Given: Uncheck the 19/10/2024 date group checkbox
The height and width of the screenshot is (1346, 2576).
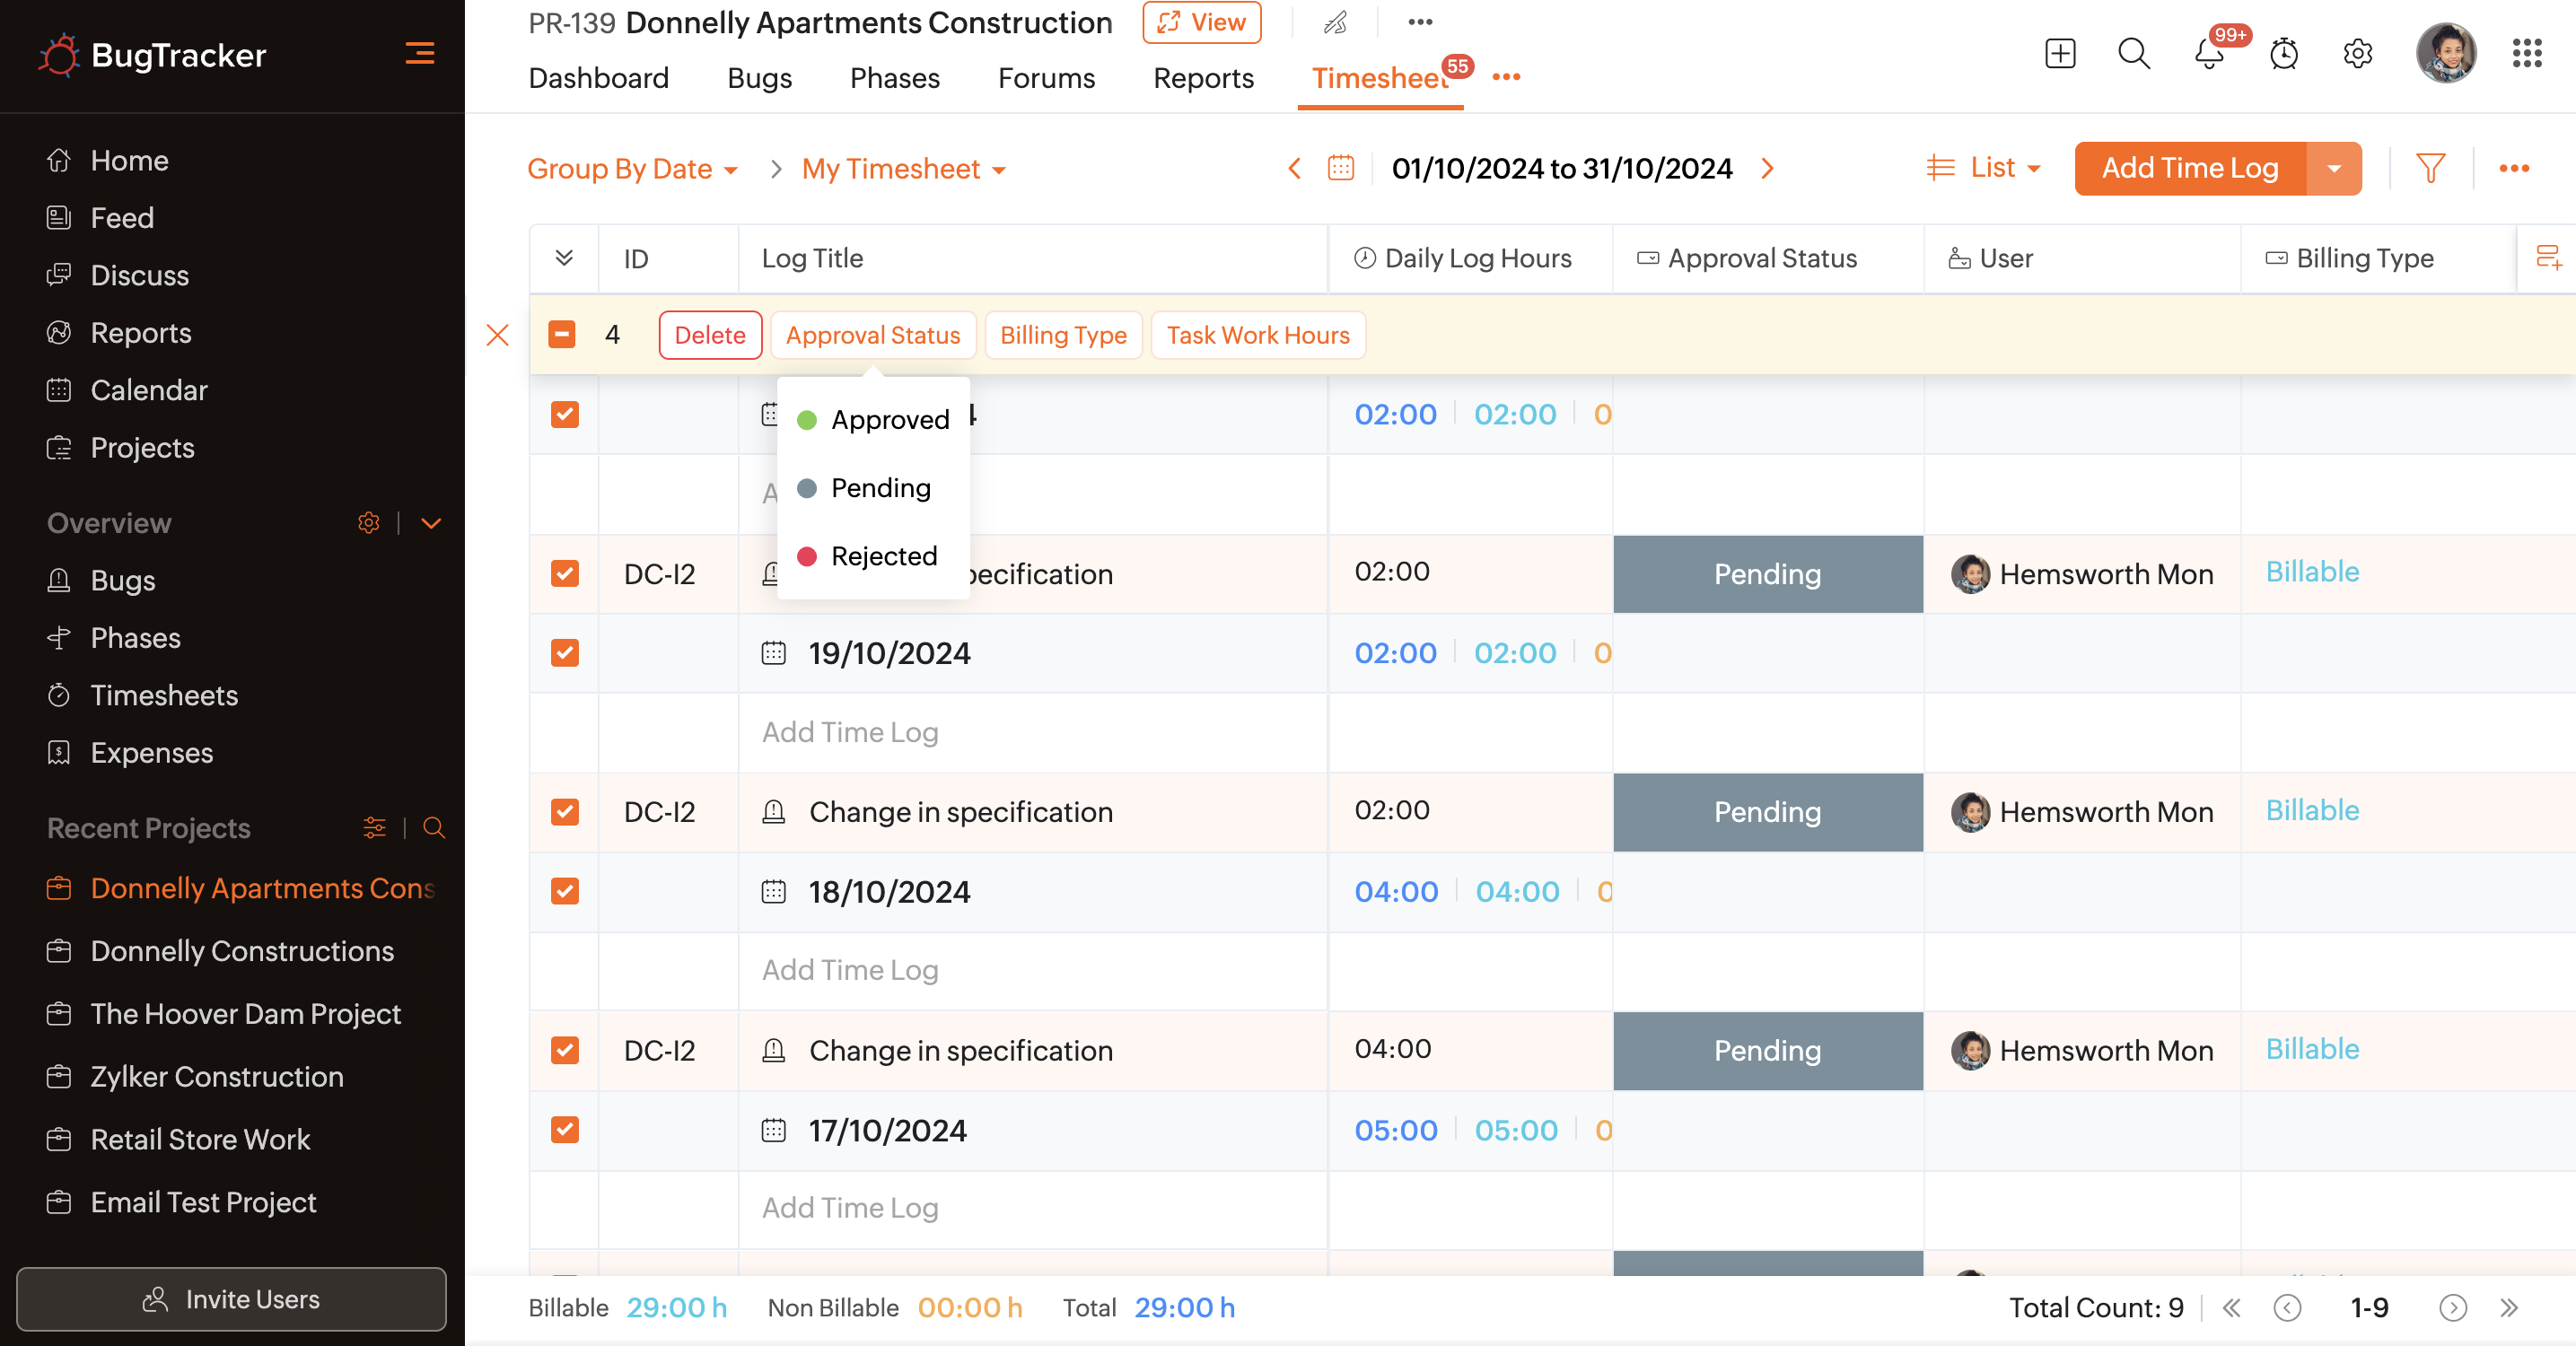Looking at the screenshot, I should 565,653.
